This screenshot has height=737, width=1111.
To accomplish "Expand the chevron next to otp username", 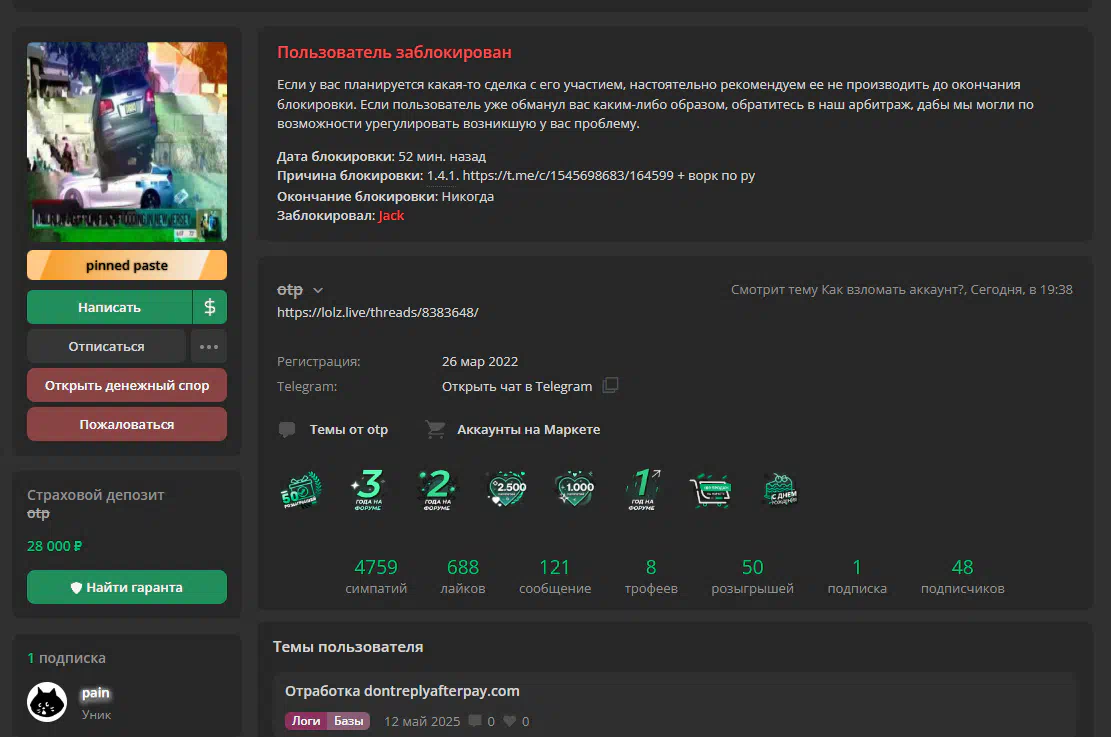I will 318,291.
